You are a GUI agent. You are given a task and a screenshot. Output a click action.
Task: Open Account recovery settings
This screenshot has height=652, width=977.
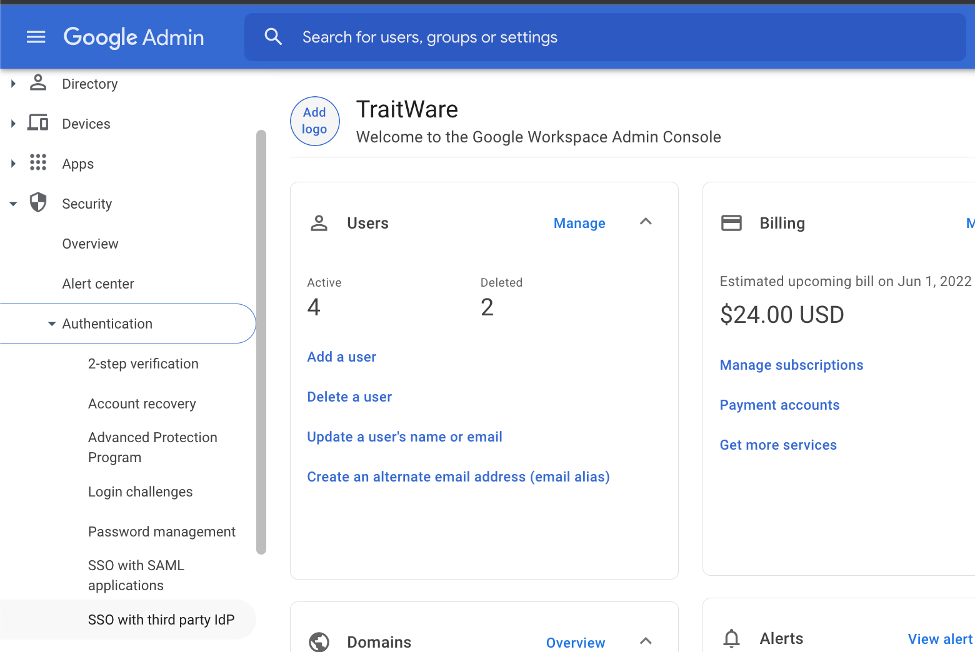pos(142,403)
